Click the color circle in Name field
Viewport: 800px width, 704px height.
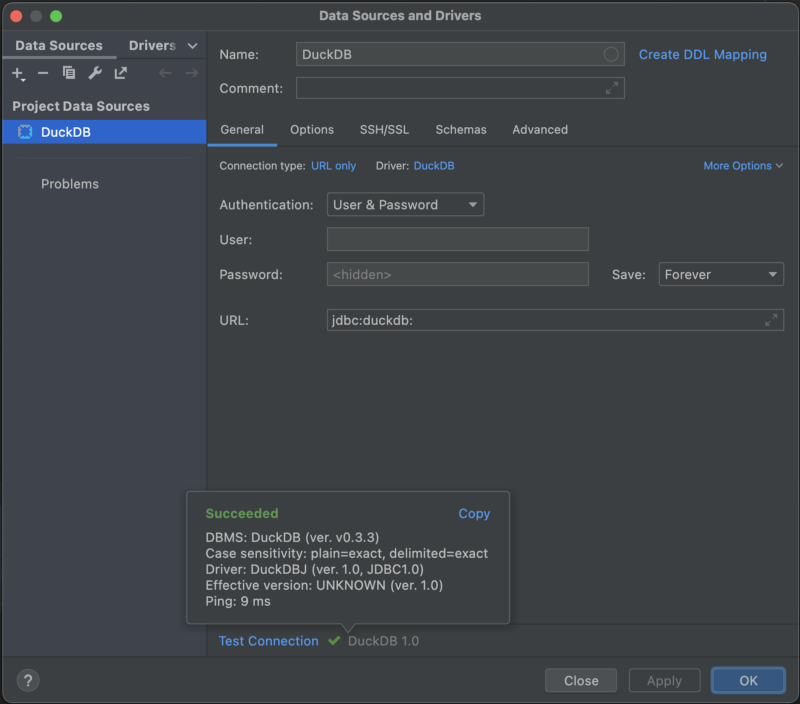[x=611, y=54]
